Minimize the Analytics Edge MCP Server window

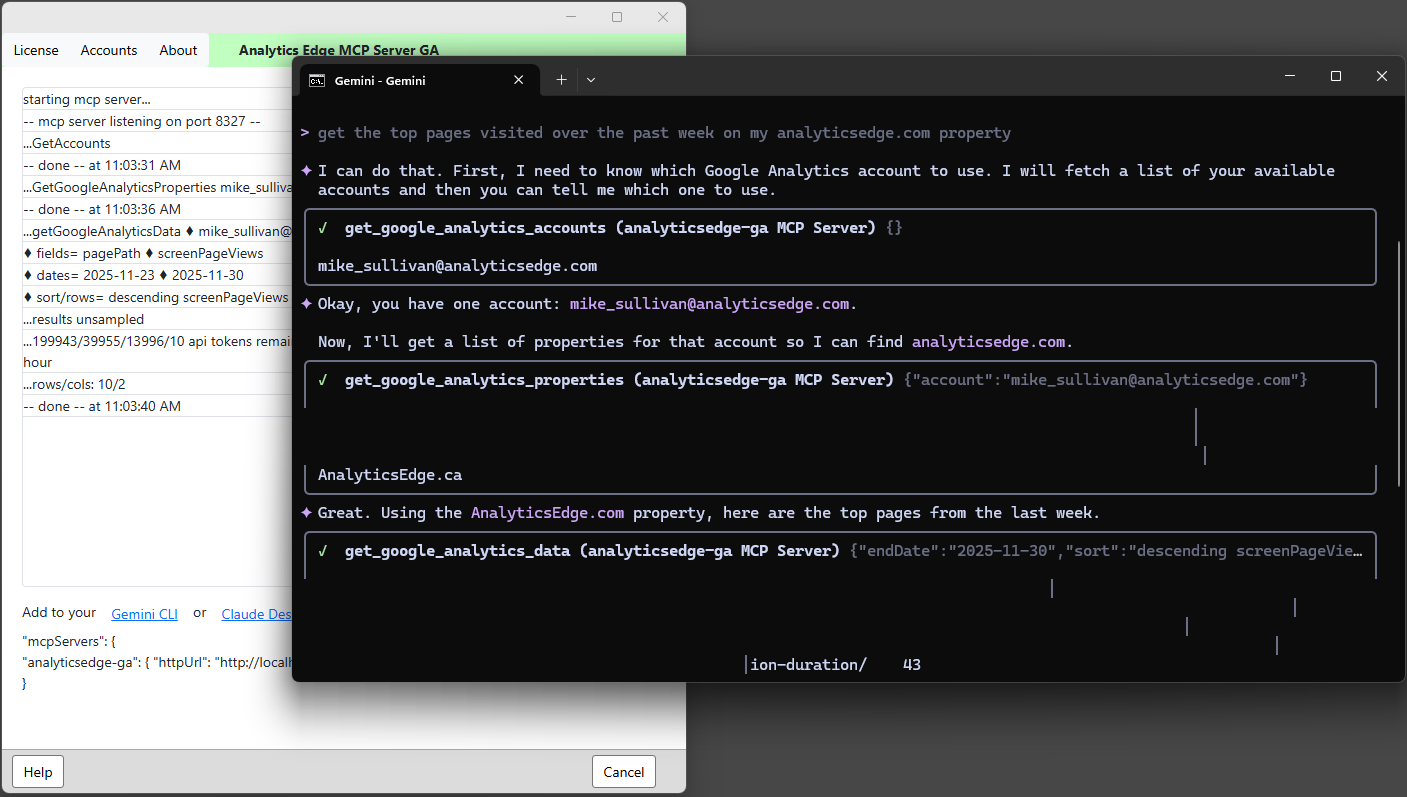(571, 17)
